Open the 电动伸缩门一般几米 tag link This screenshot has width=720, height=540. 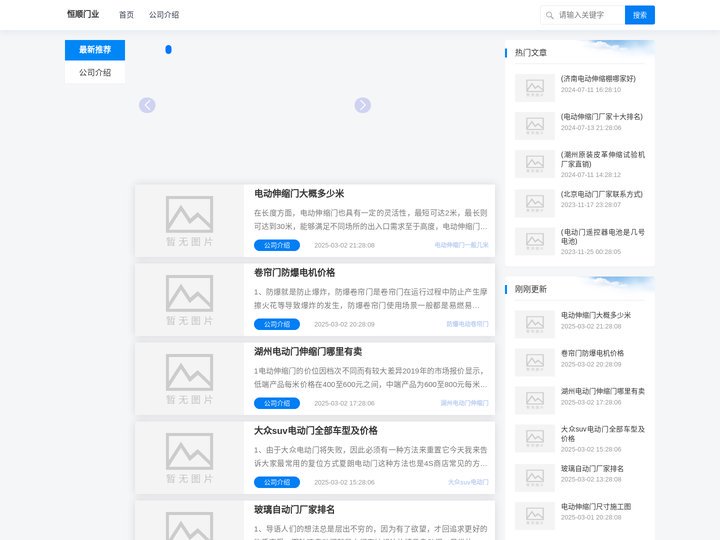[x=461, y=245]
